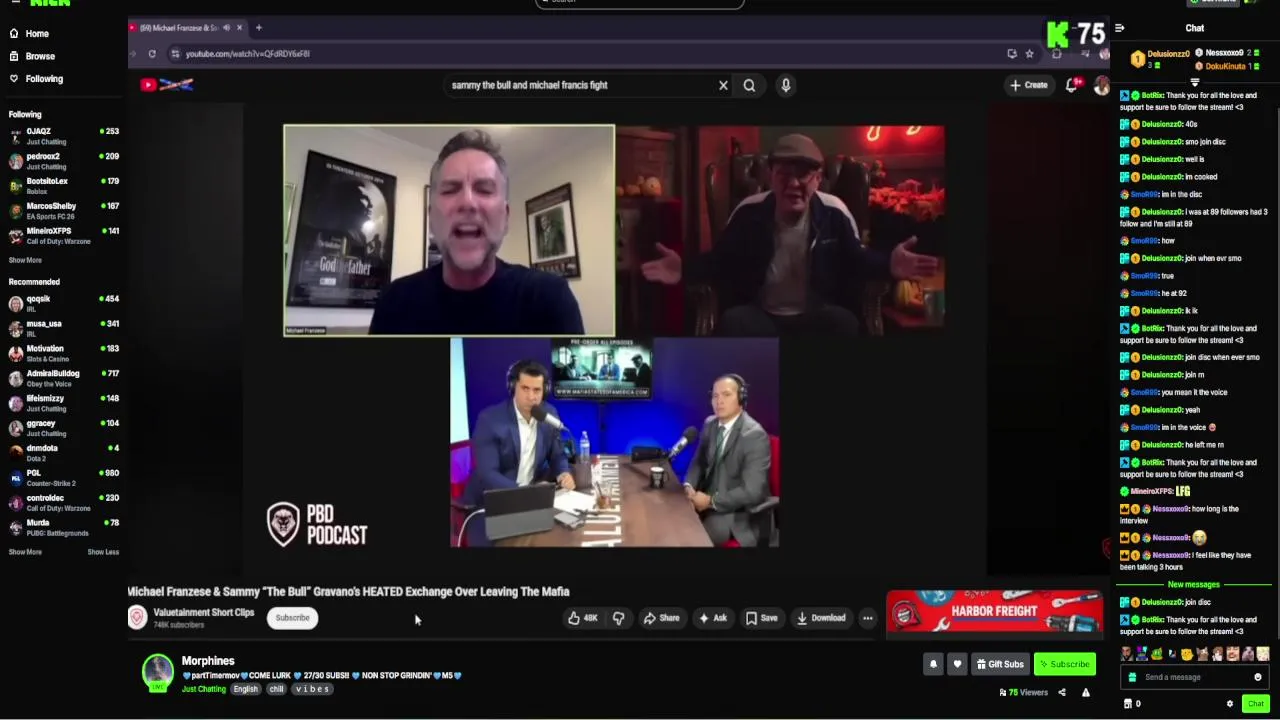
Task: Click Harbor Freight ad banner
Action: (x=994, y=614)
